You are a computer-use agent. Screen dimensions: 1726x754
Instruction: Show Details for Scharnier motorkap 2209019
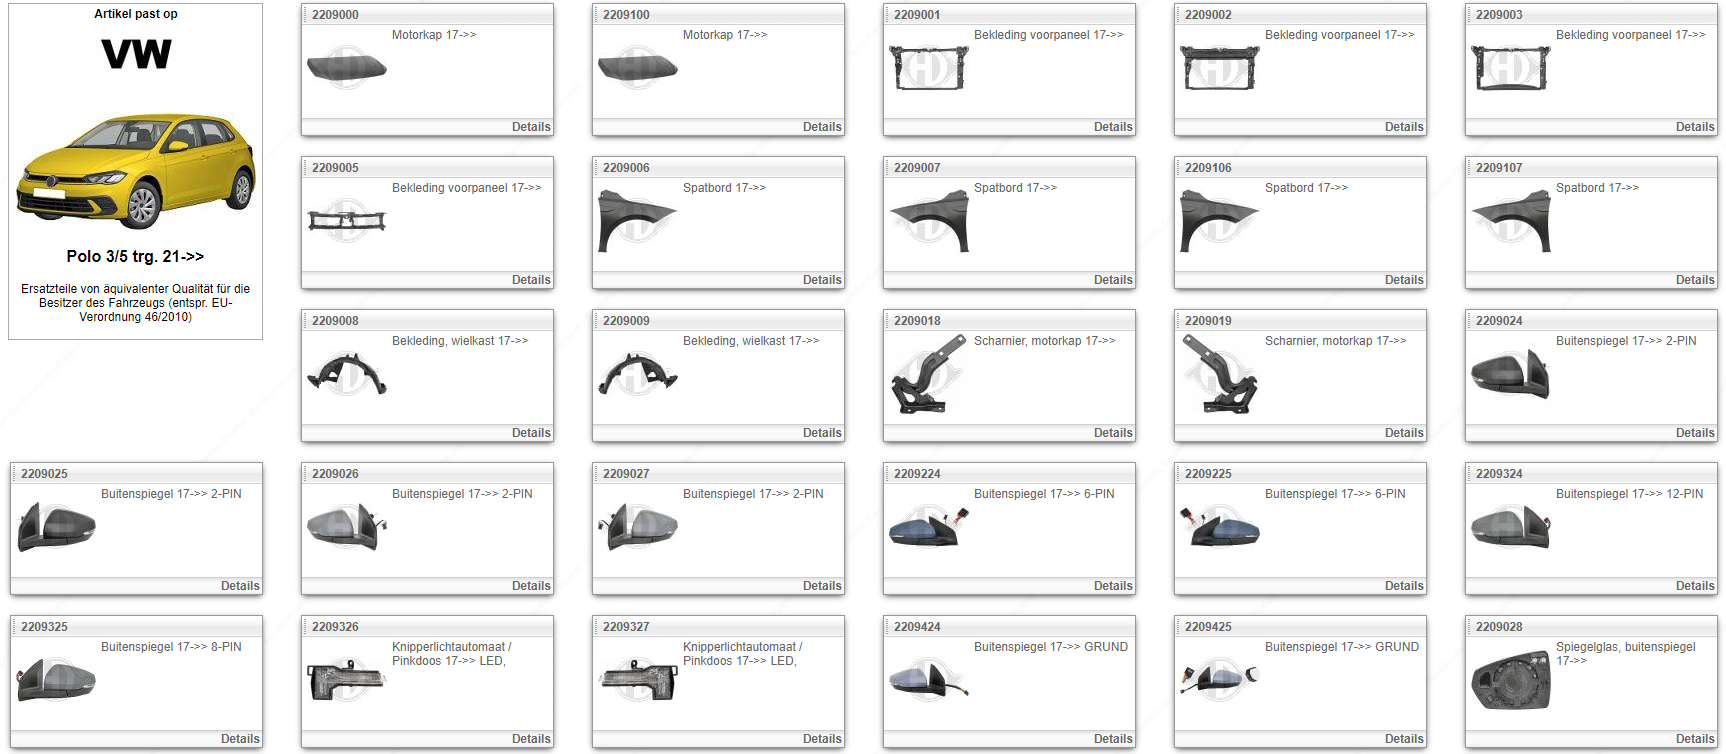pyautogui.click(x=1403, y=433)
